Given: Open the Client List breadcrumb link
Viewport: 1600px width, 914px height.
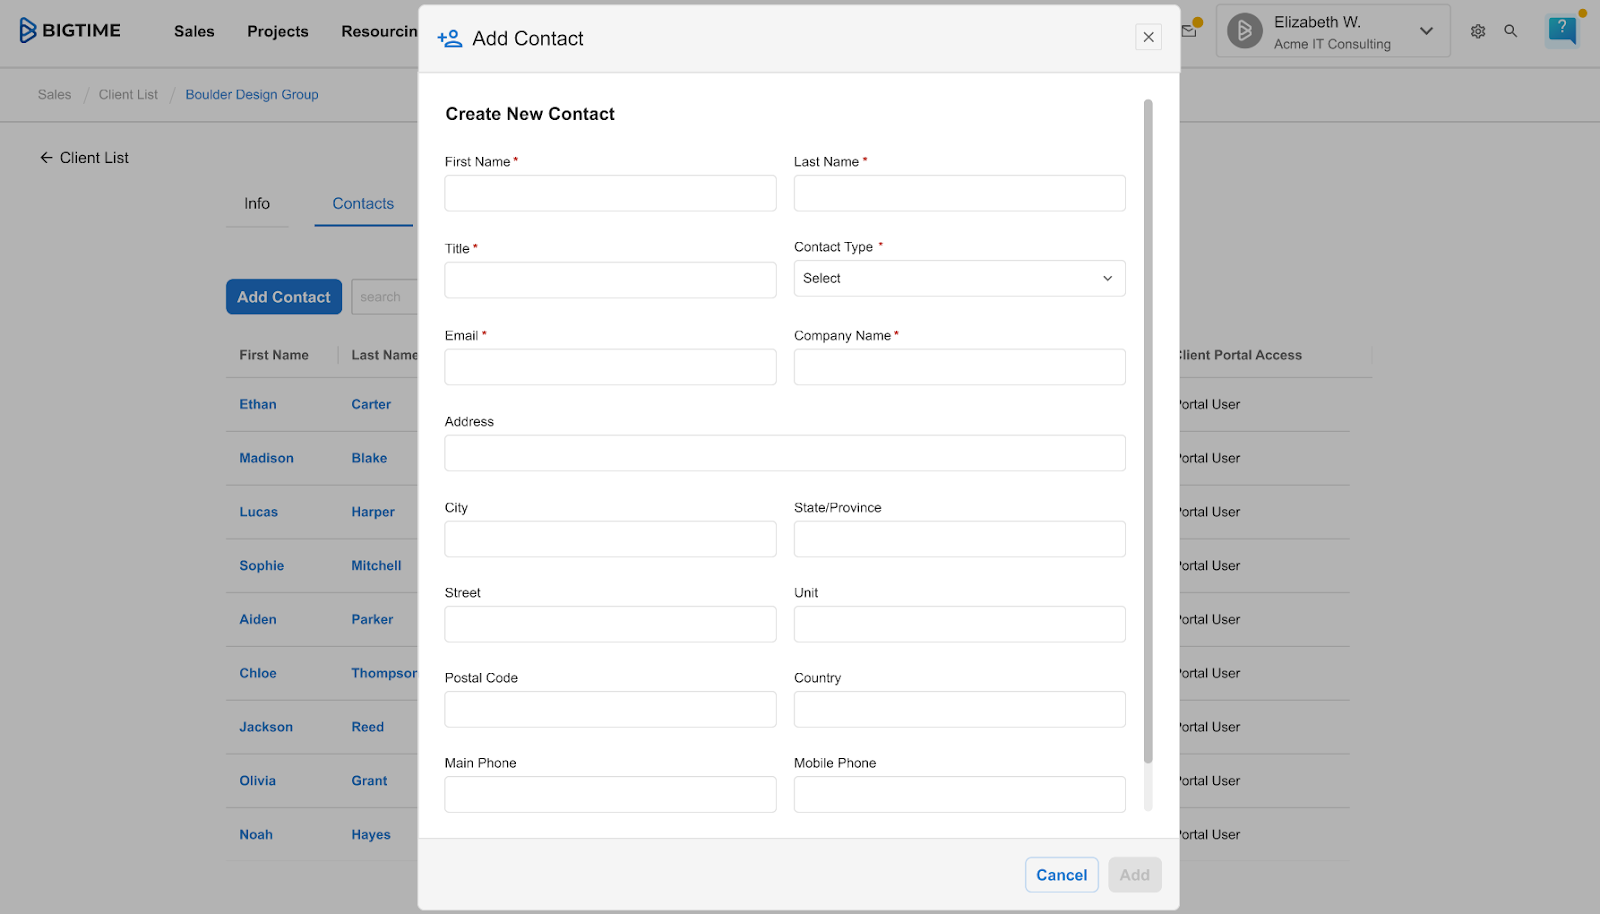Looking at the screenshot, I should (128, 94).
